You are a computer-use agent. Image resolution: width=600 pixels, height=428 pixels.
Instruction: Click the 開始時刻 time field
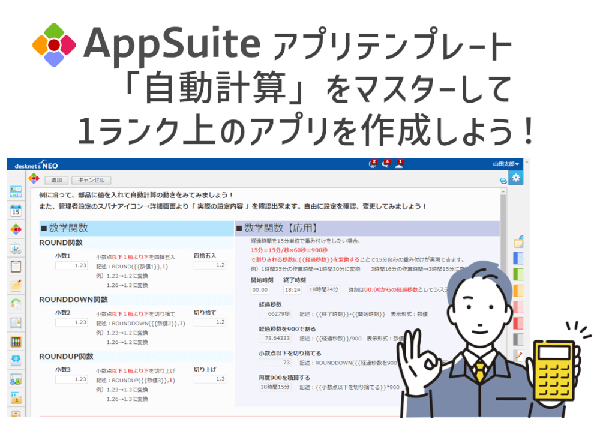(x=260, y=290)
